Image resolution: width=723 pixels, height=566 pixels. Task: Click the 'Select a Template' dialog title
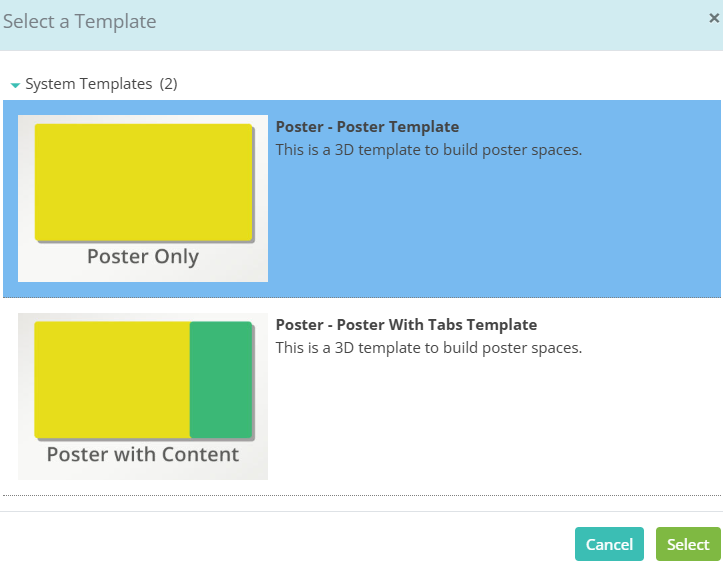coord(80,21)
